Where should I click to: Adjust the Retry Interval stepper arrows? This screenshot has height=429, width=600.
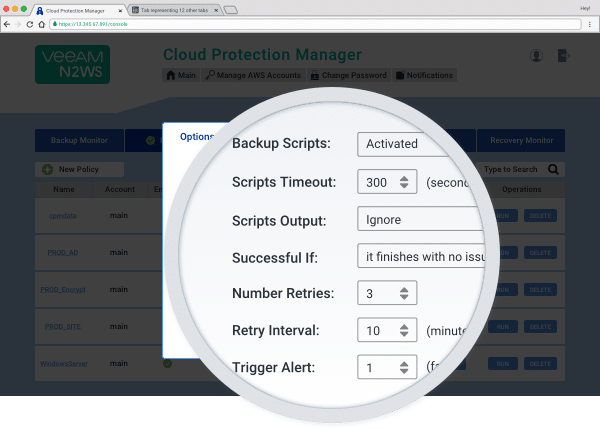click(x=404, y=330)
